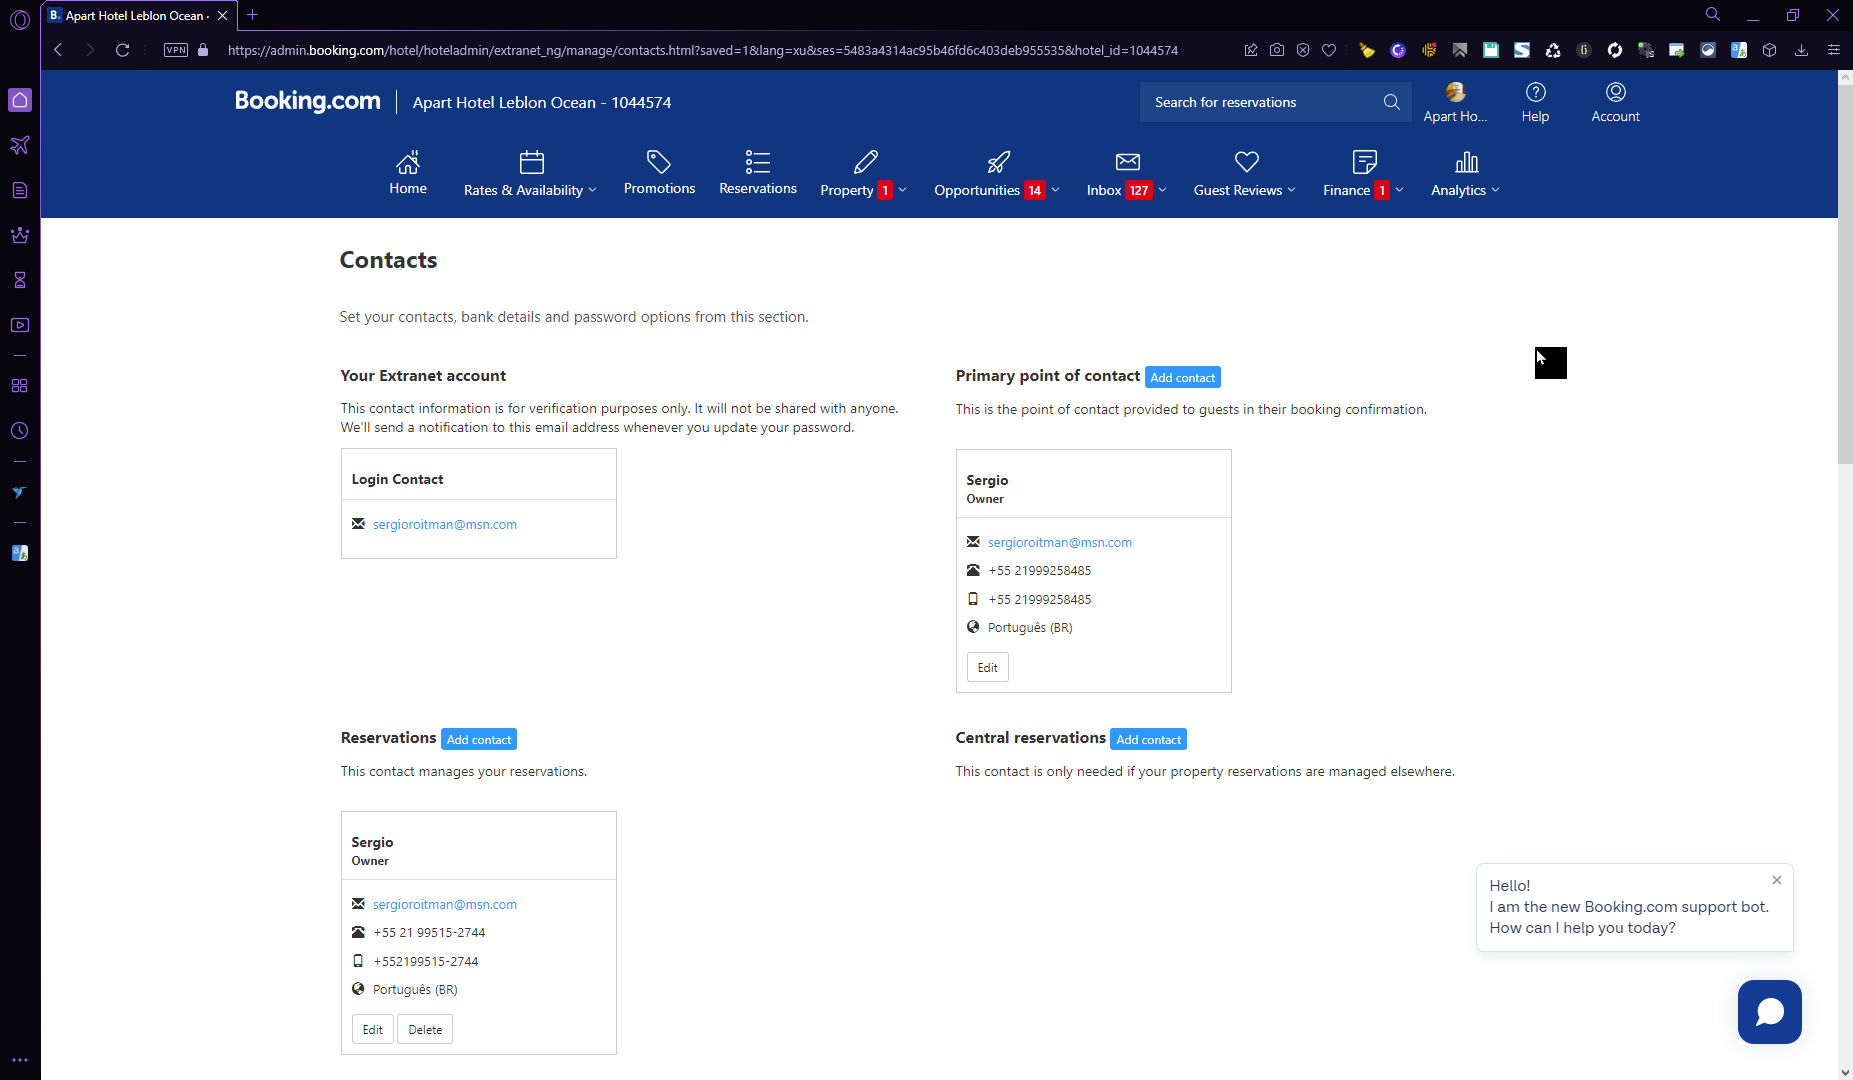Open the airplane icon in the sidebar

point(20,145)
